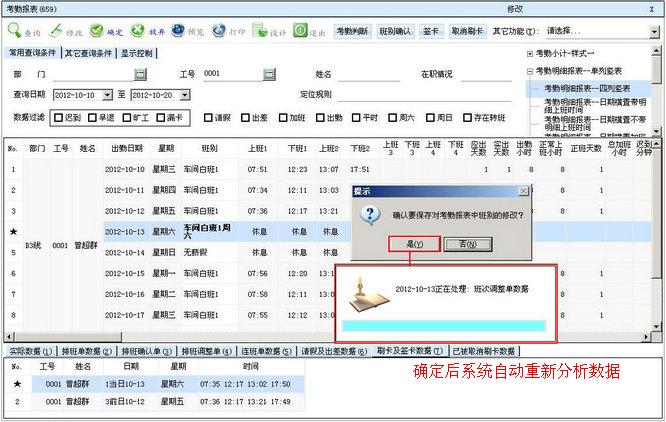The image size is (666, 422).
Task: Click the 班别确认 button
Action: (x=395, y=31)
